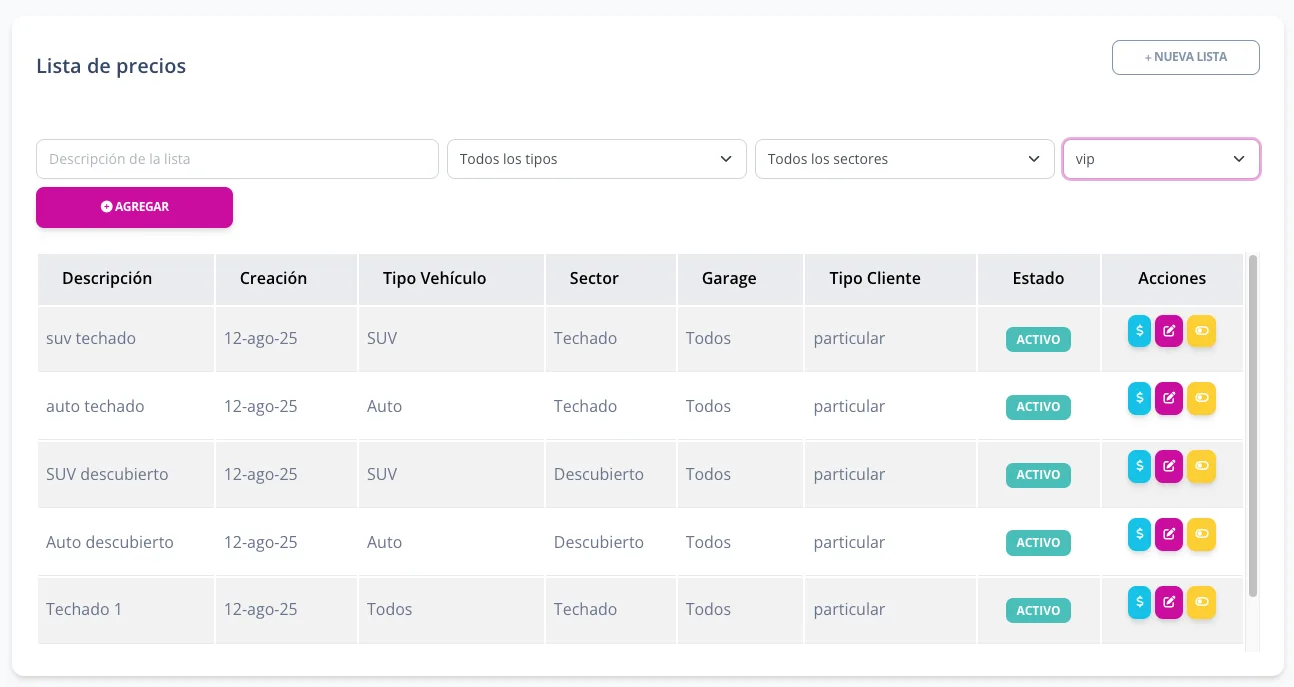Click the table's vertical scrollbar
This screenshot has height=687, width=1294.
(1253, 430)
